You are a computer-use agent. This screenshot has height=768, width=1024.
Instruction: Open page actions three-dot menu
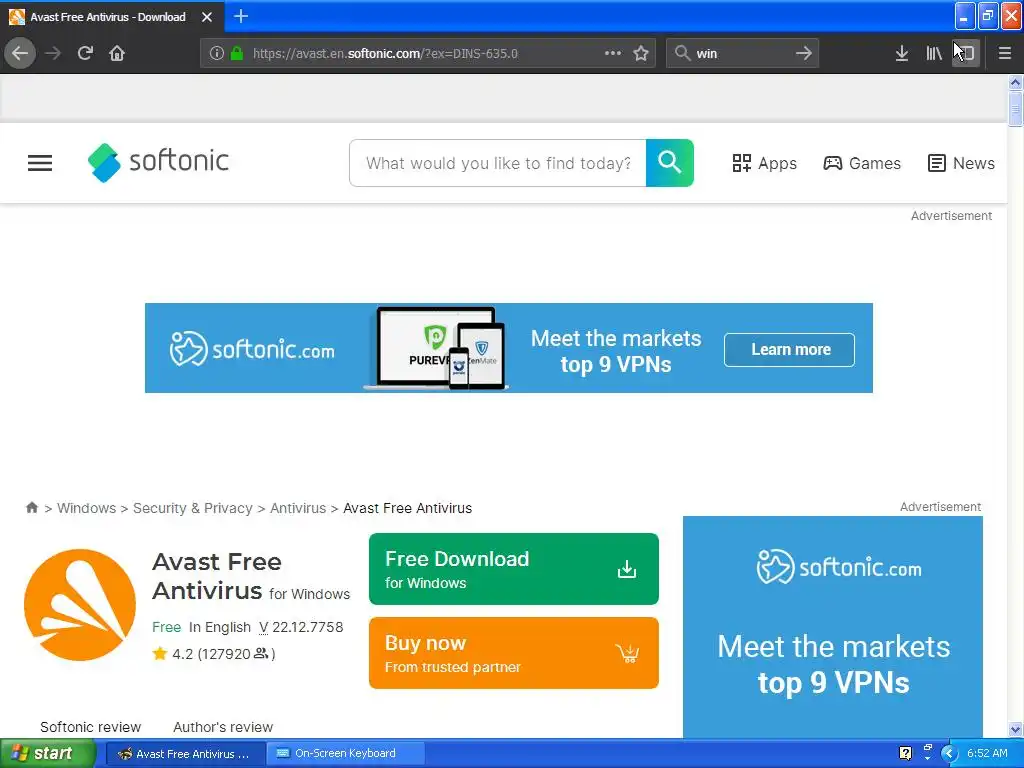point(613,54)
